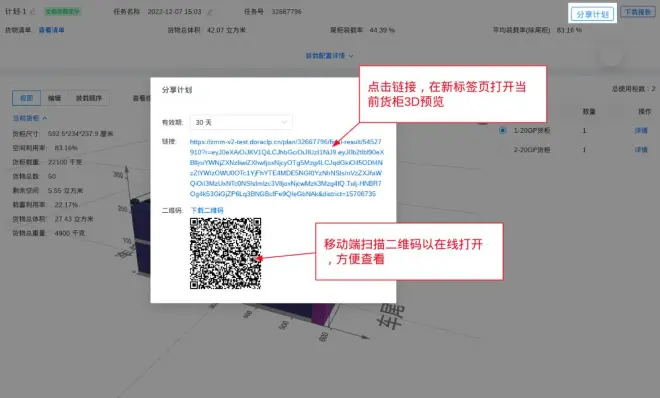Click the 下载报告 button
The height and width of the screenshot is (398, 660).
click(638, 12)
